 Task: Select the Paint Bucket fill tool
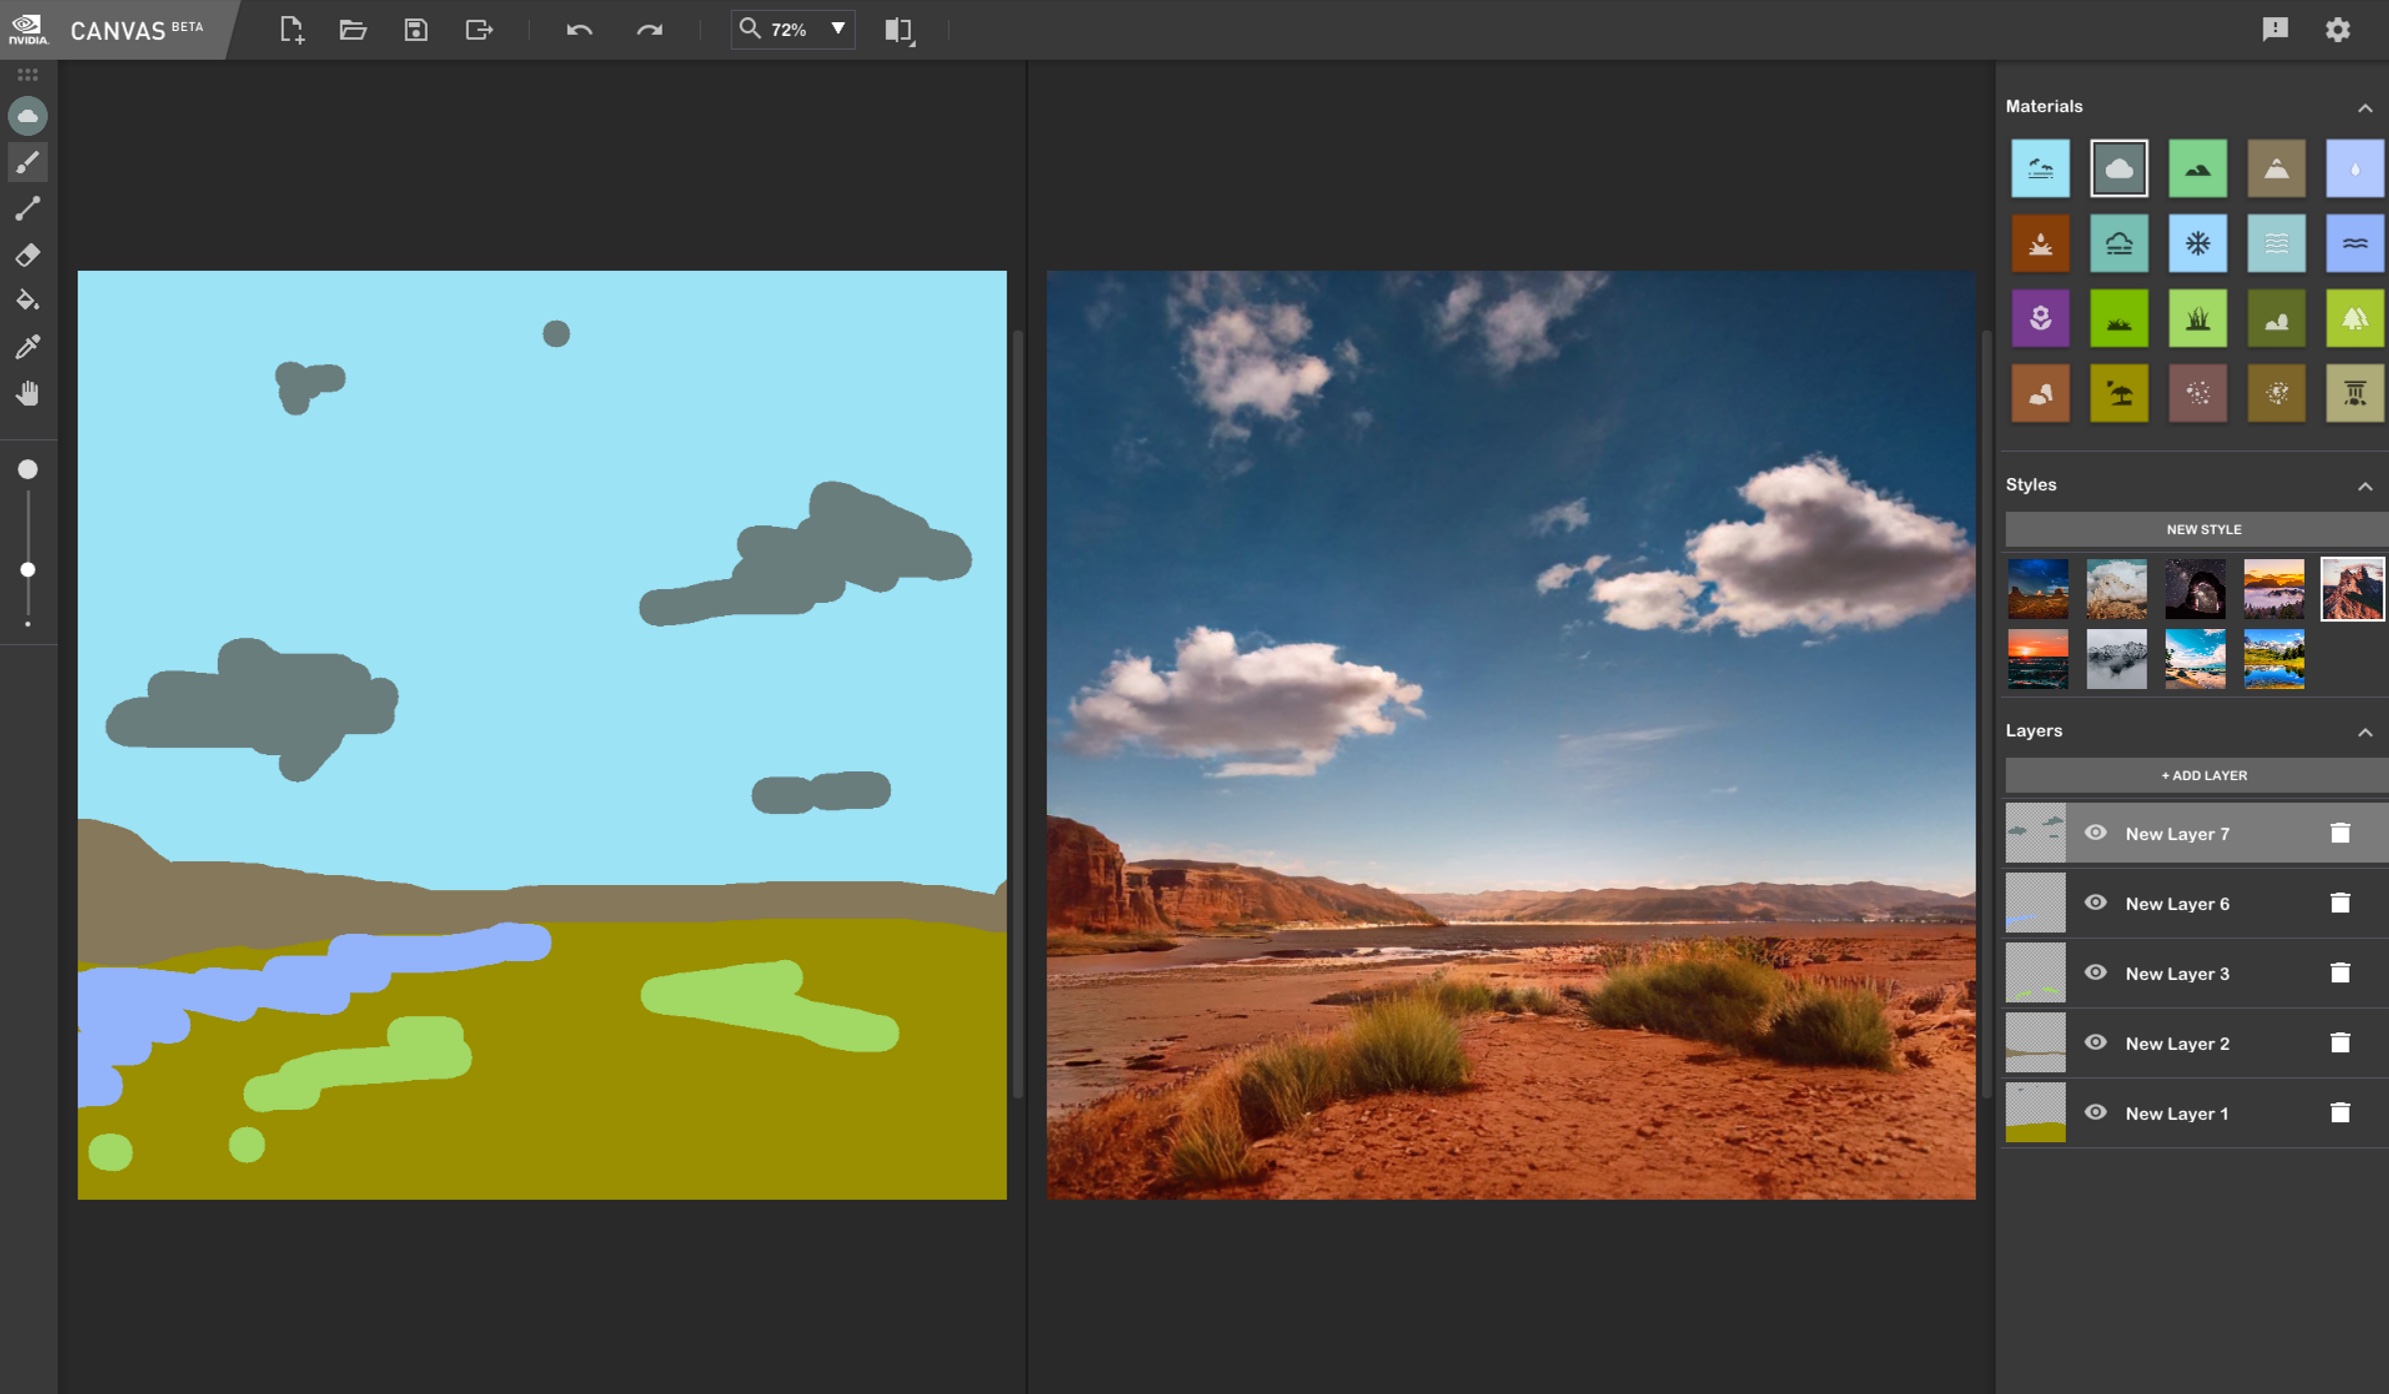[27, 300]
